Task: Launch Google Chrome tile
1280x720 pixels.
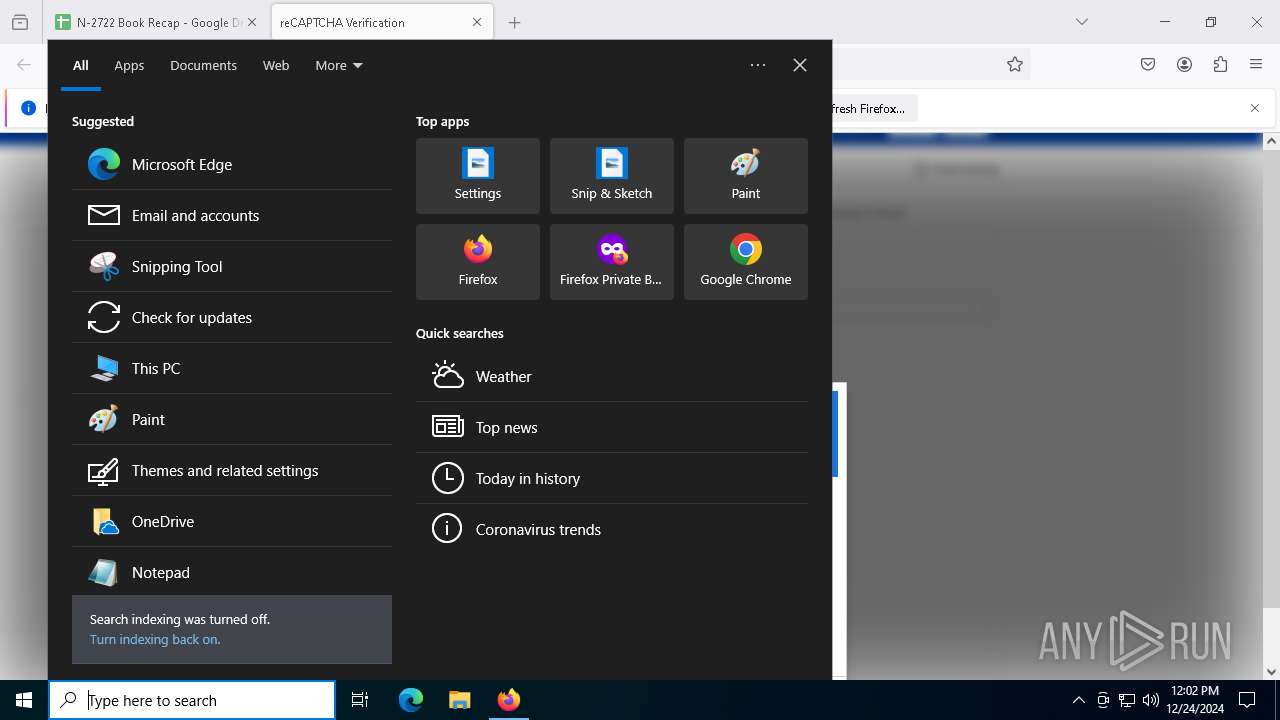Action: point(746,262)
